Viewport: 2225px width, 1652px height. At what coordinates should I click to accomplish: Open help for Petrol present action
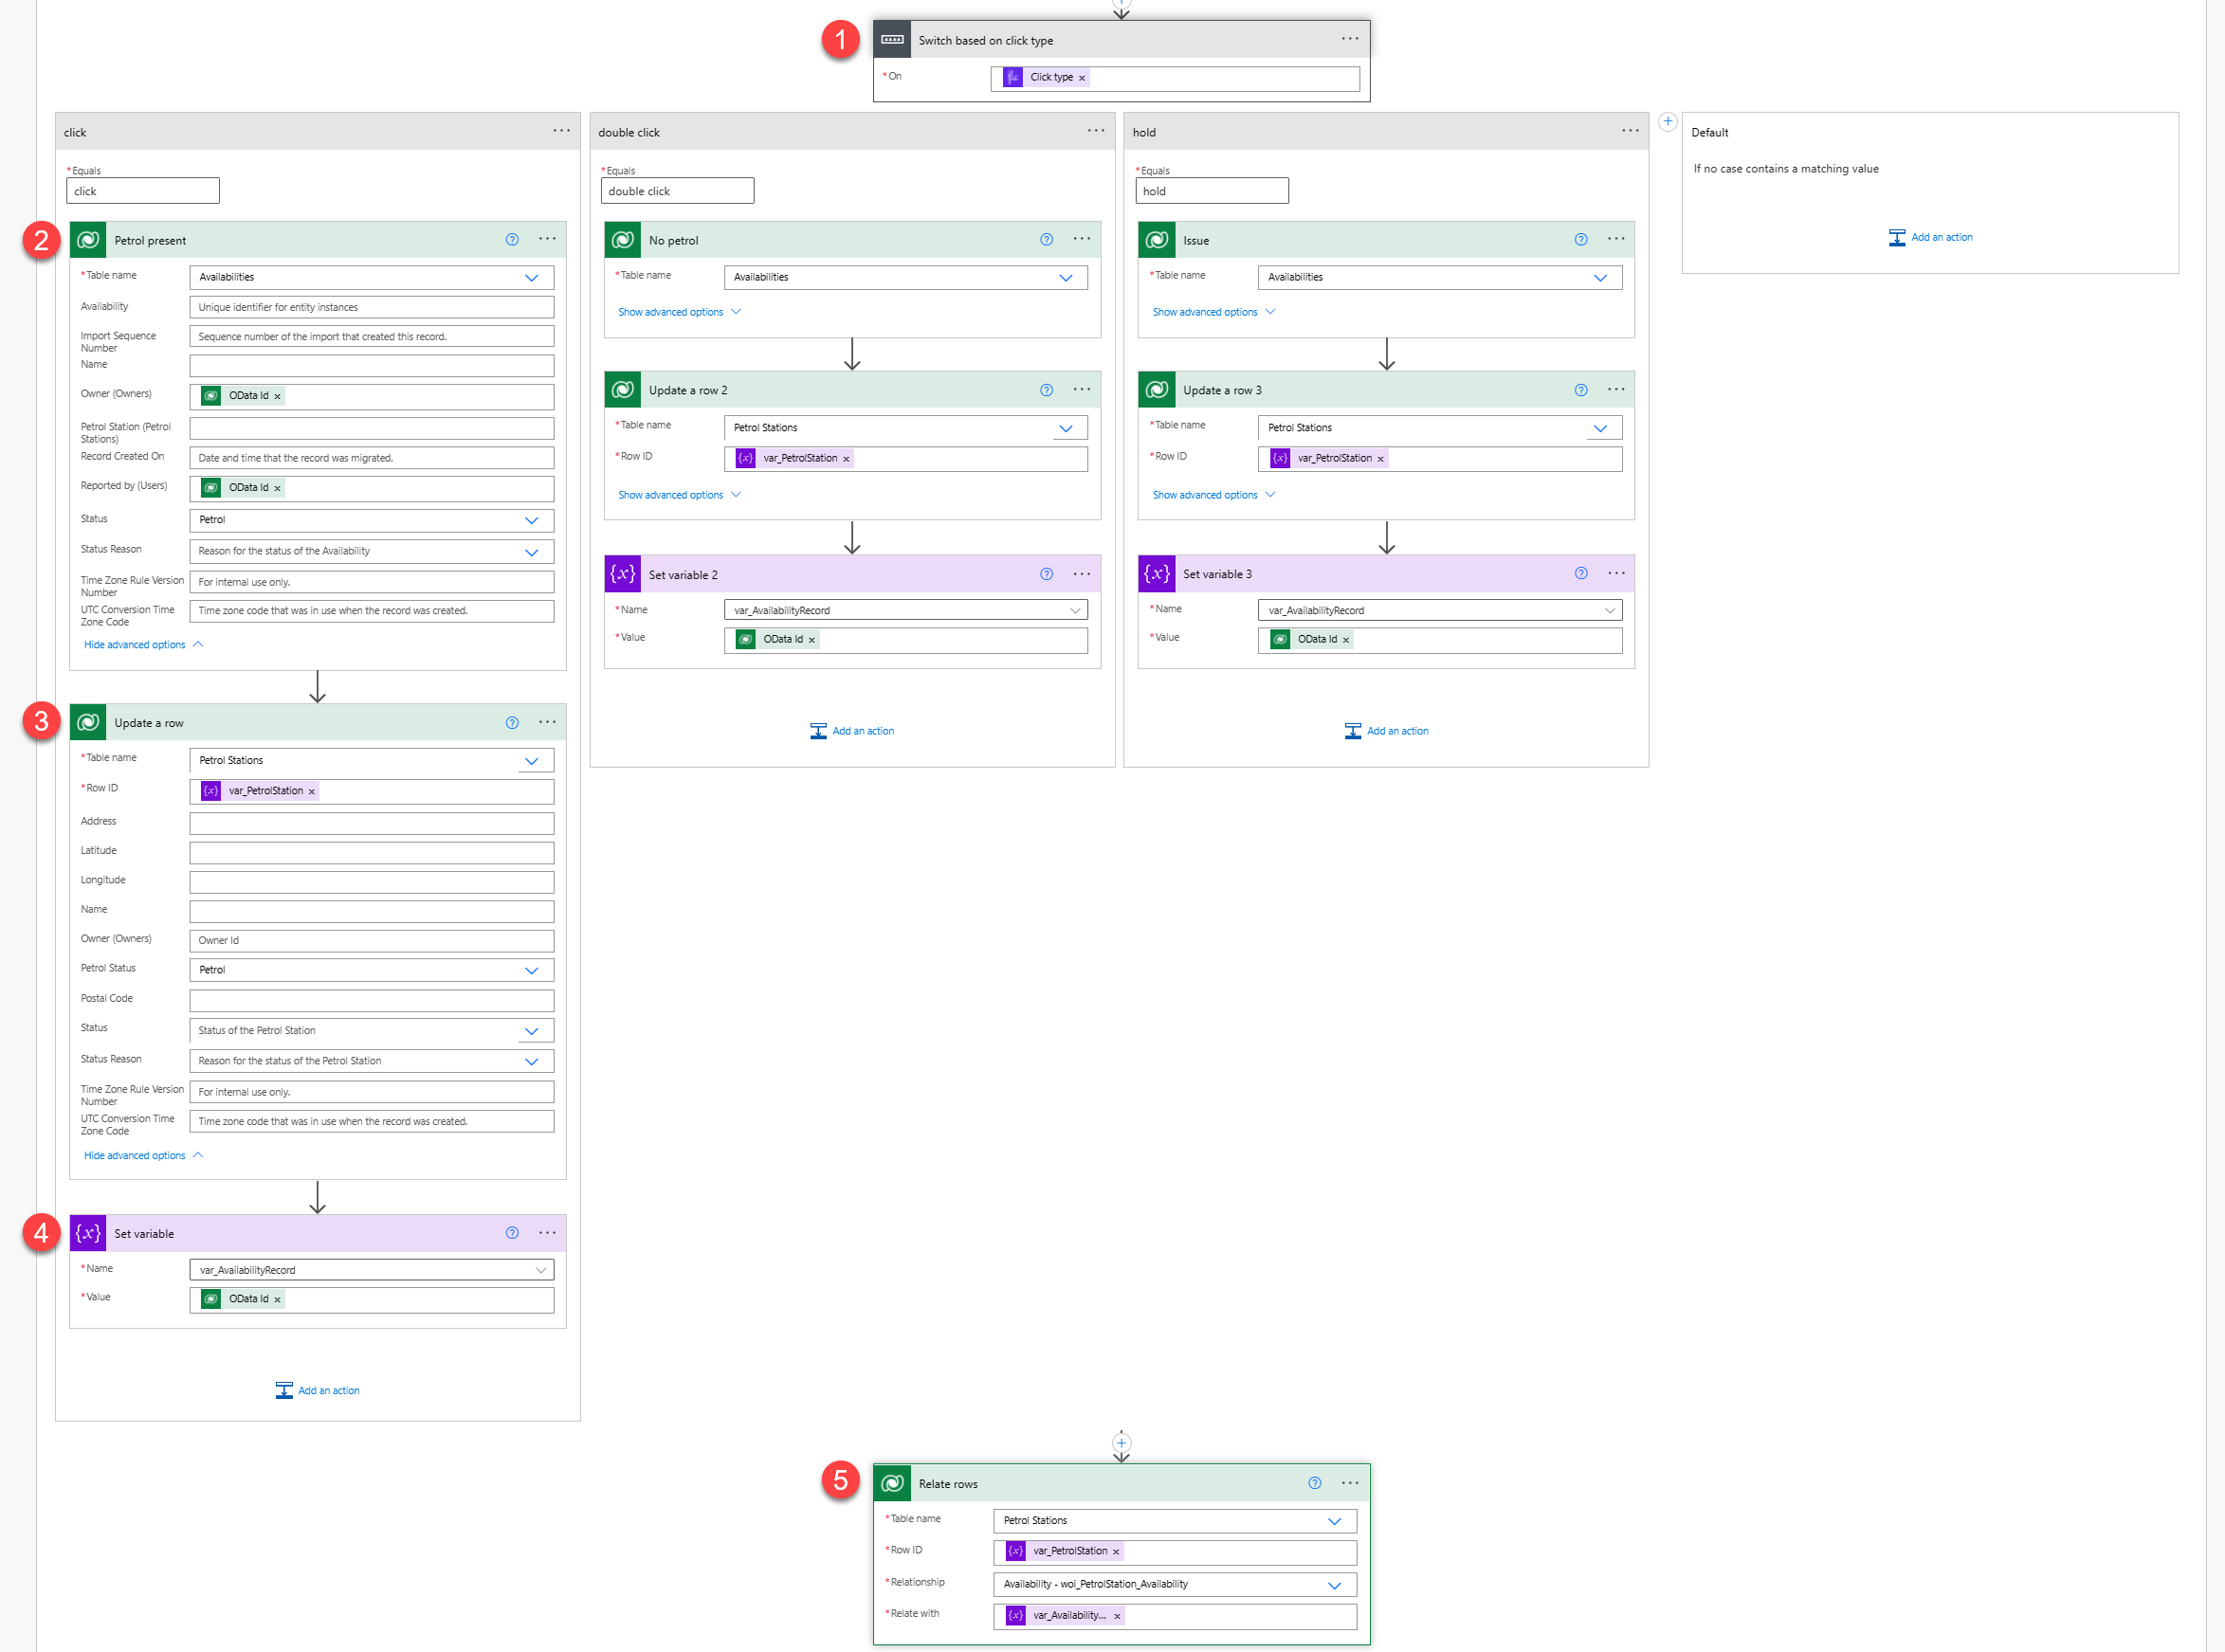click(512, 240)
